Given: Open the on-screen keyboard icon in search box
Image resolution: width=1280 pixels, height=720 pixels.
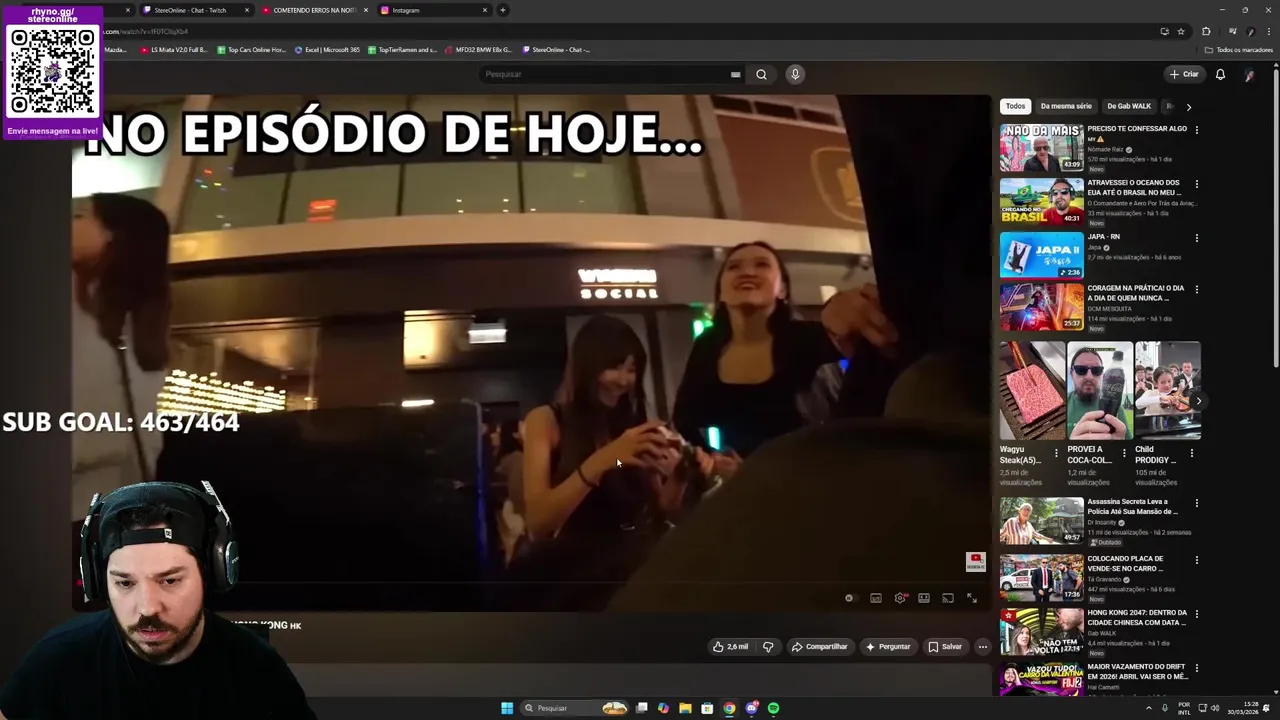Looking at the screenshot, I should tap(735, 74).
